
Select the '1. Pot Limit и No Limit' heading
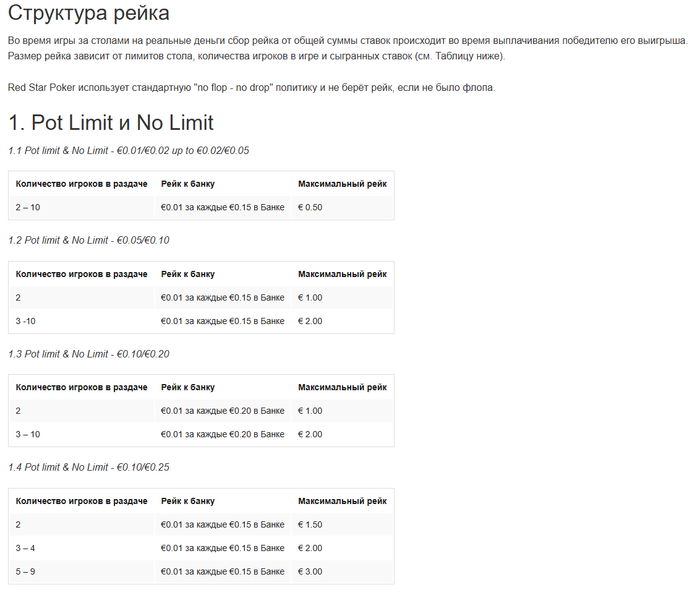pyautogui.click(x=111, y=122)
